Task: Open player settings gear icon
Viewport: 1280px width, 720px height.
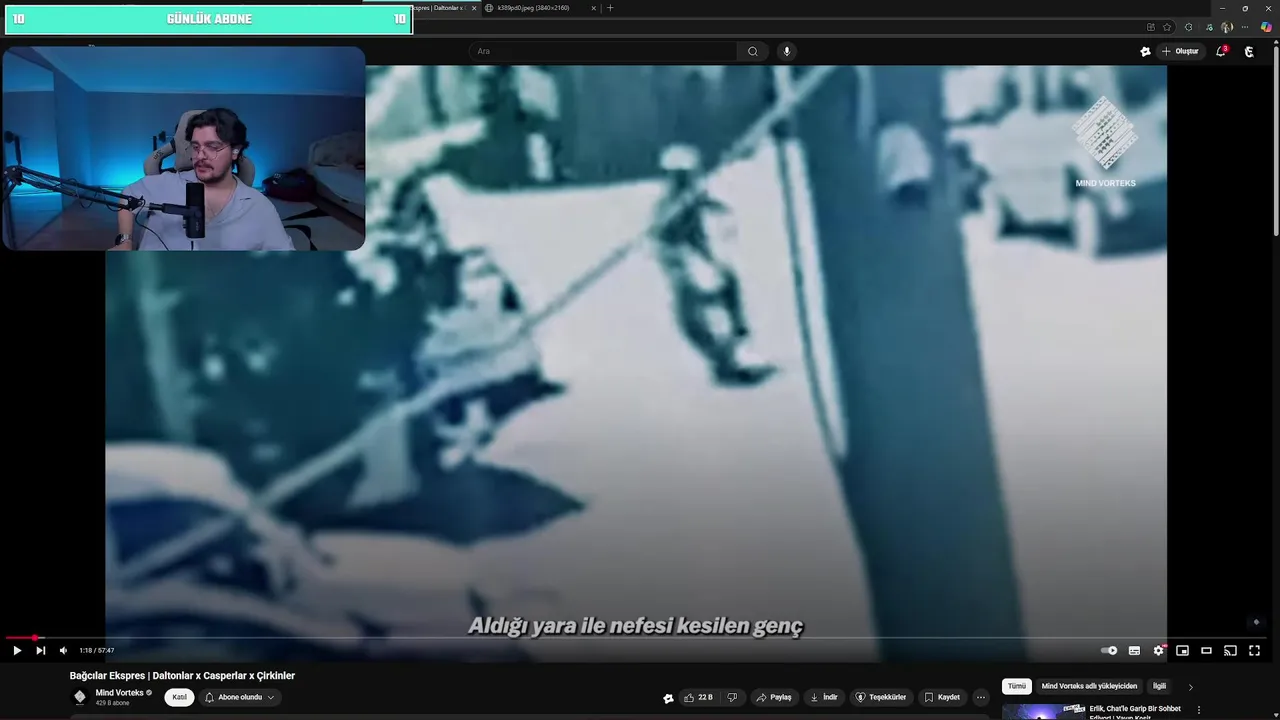Action: (x=1158, y=650)
